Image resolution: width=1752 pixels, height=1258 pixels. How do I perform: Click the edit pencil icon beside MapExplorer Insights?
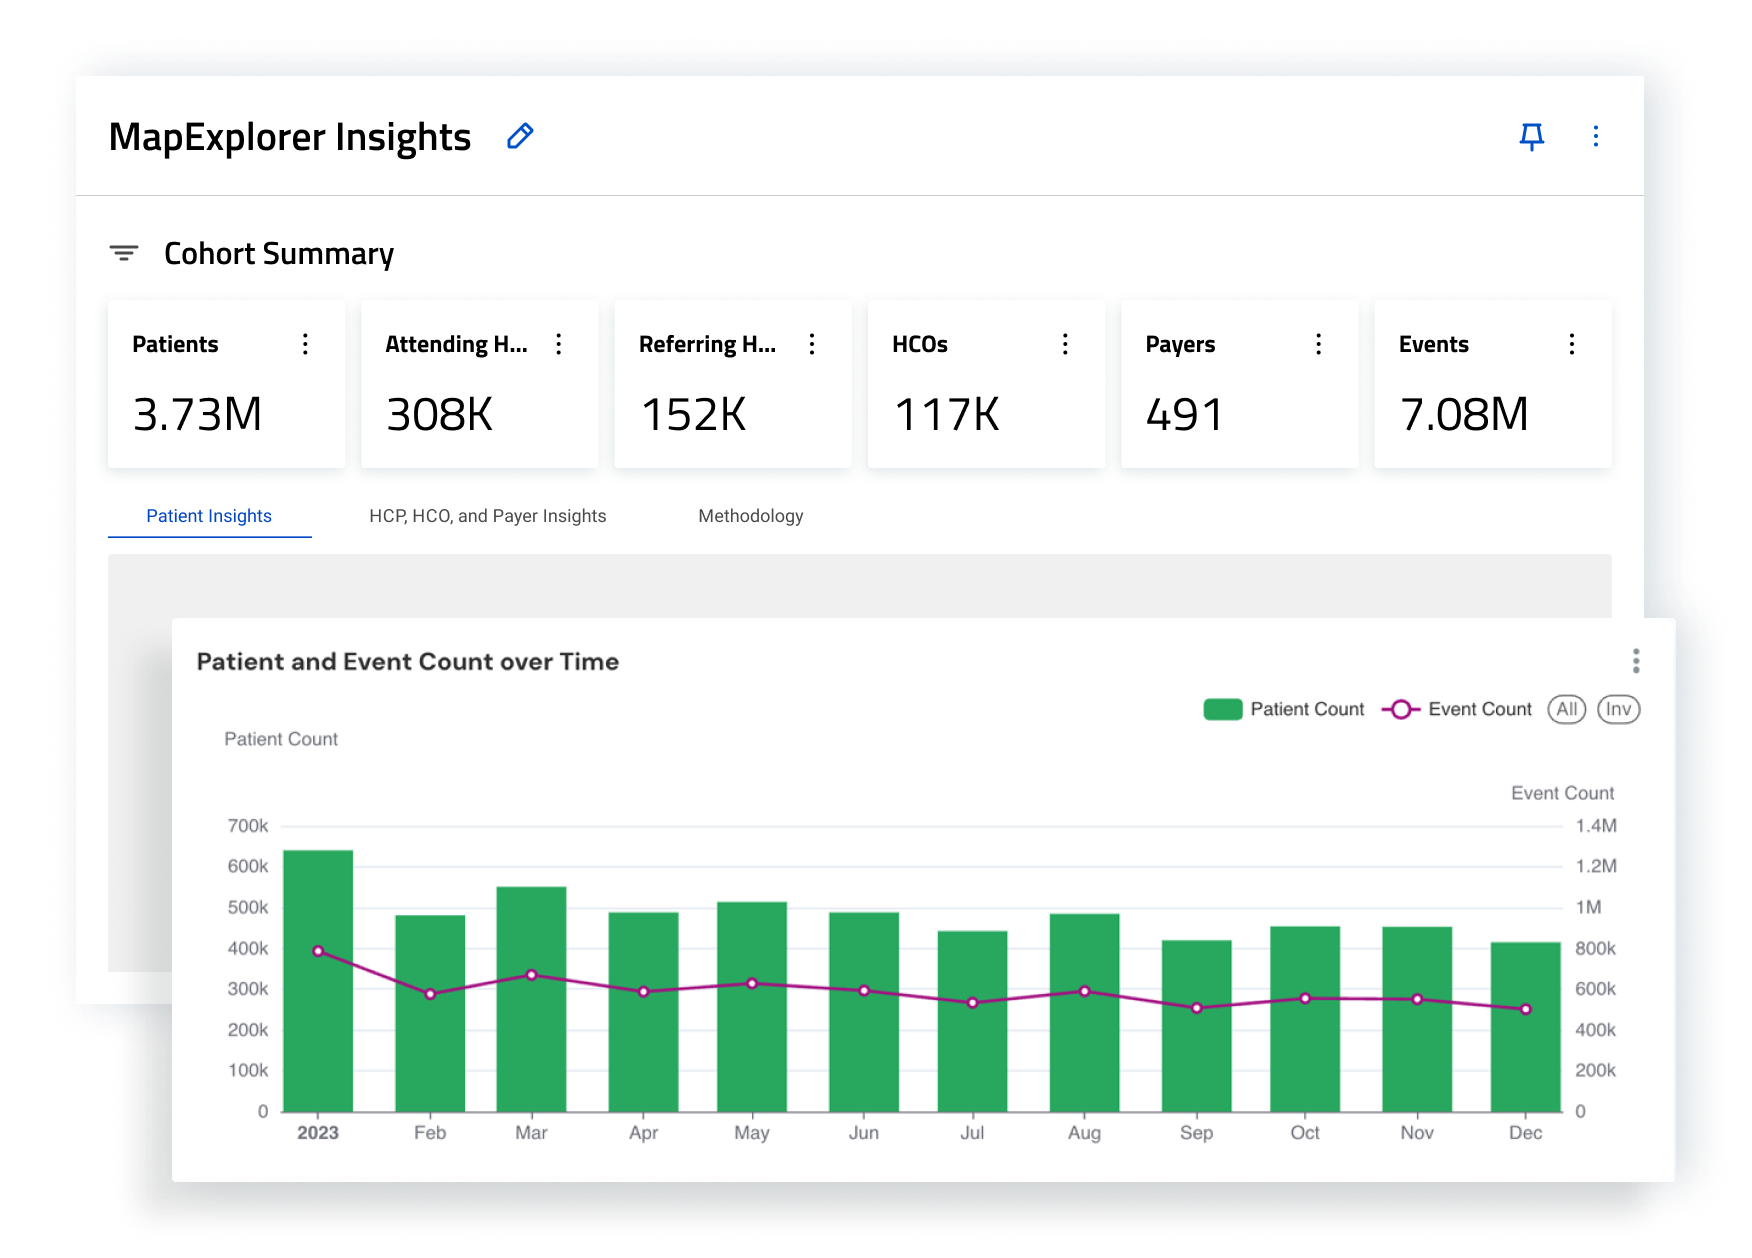point(520,136)
